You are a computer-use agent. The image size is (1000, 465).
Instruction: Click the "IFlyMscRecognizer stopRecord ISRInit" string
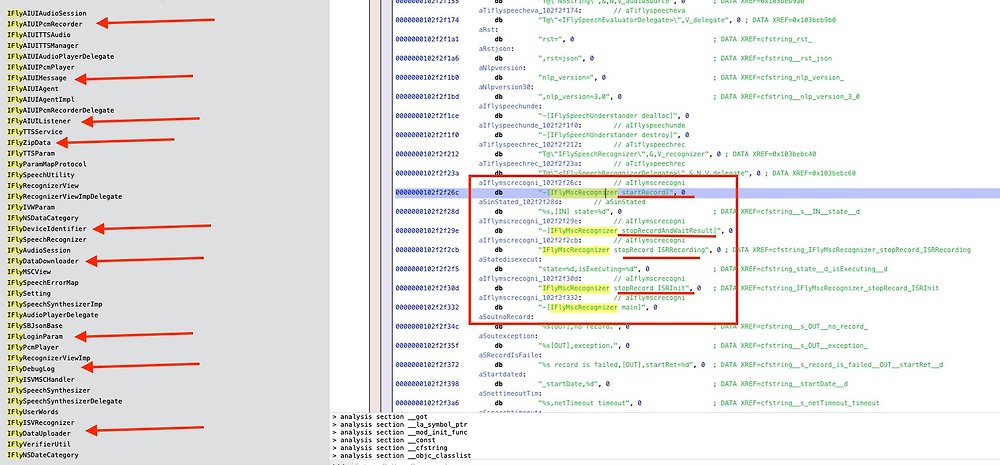click(x=615, y=288)
